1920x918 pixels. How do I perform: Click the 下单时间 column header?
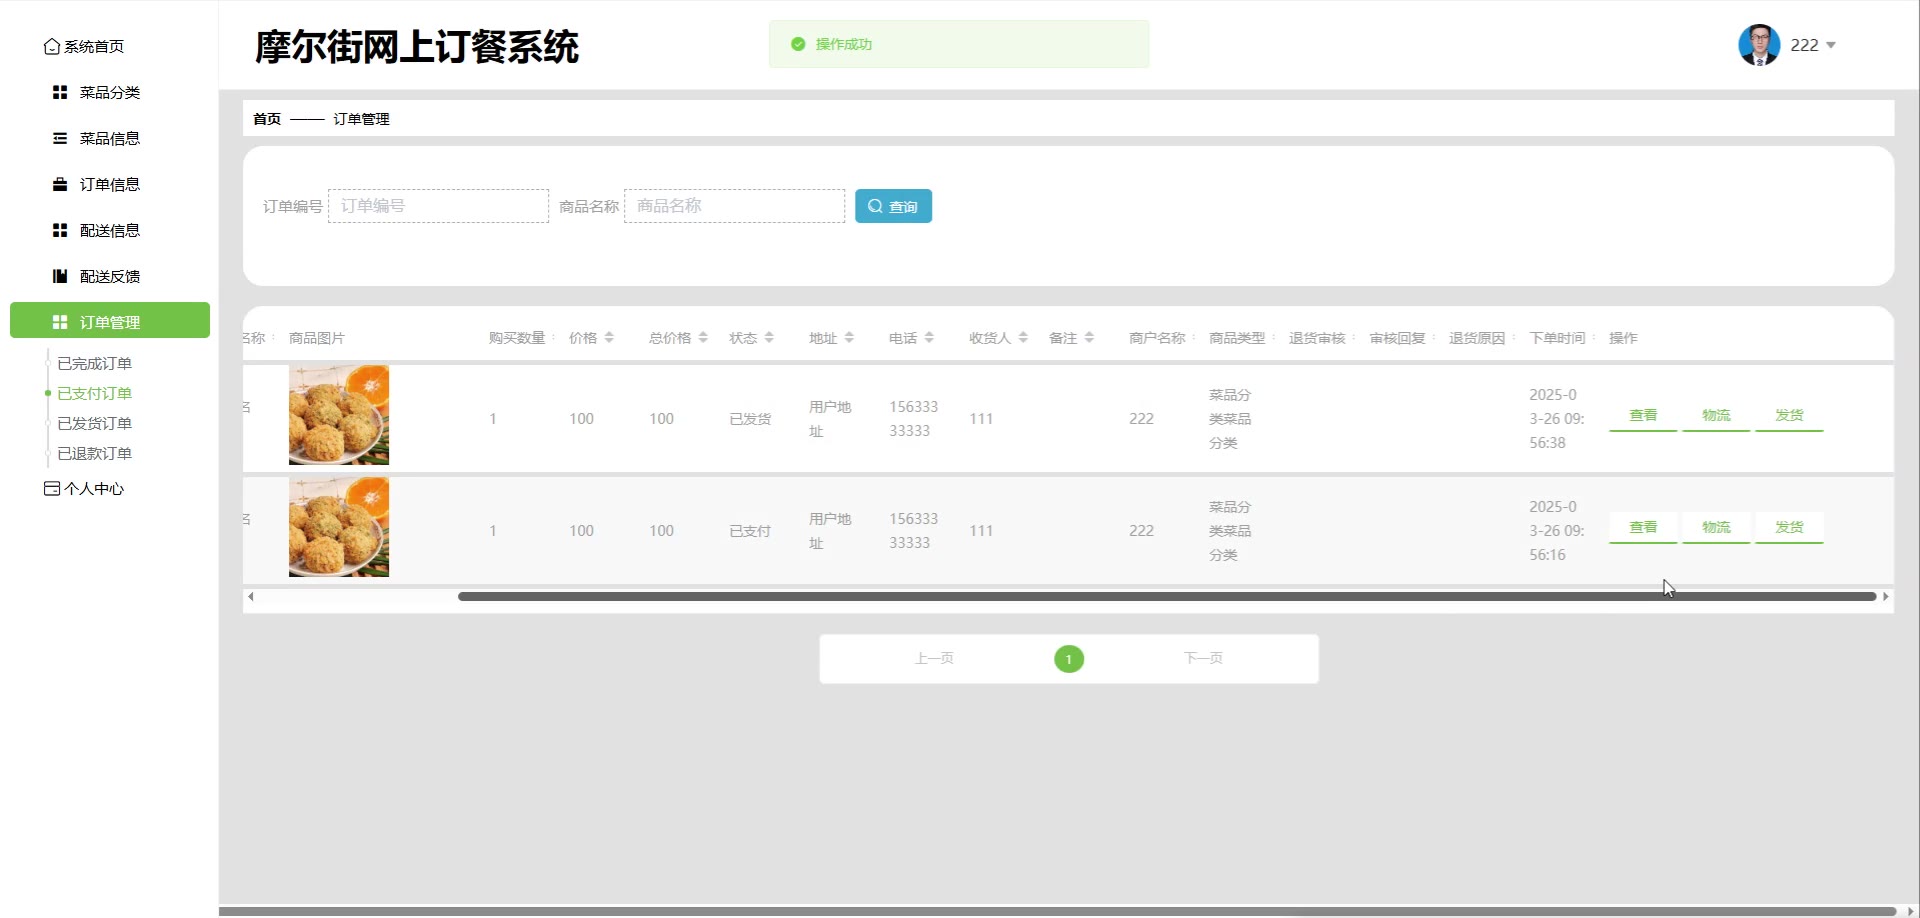tap(1557, 338)
